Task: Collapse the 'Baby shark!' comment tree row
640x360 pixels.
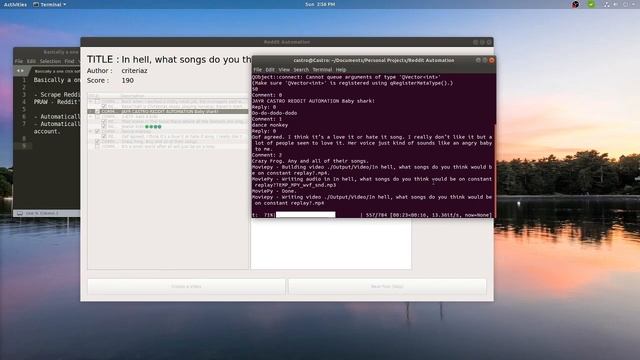Action: 91,111
